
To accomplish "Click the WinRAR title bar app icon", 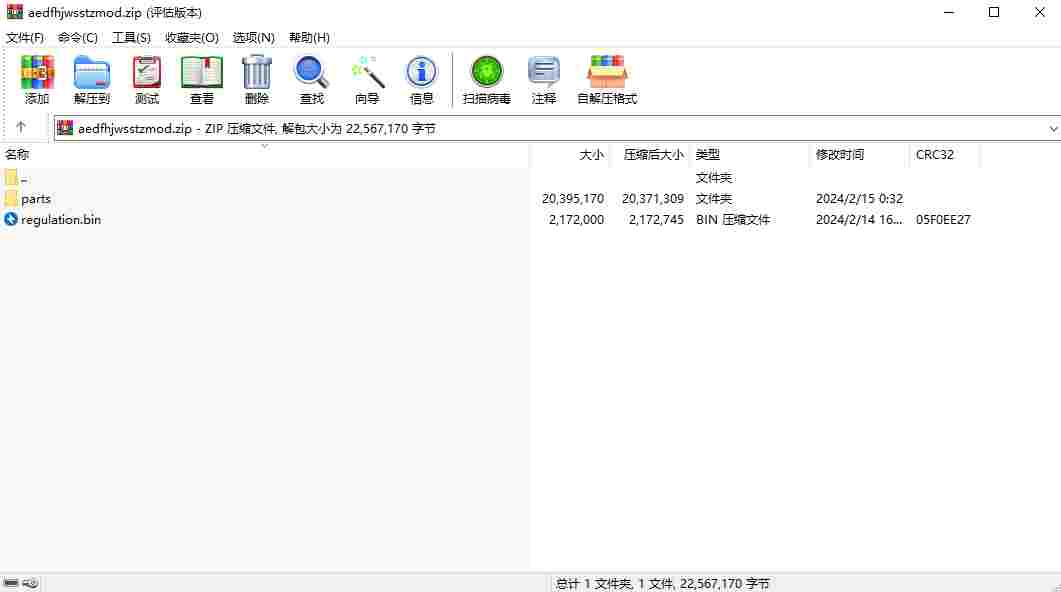I will 14,12.
